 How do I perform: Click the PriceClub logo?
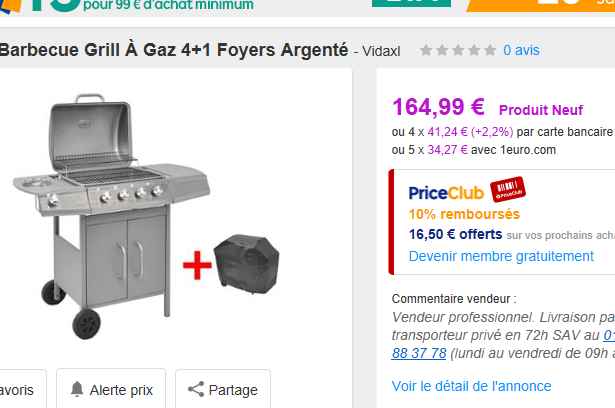[x=446, y=193]
